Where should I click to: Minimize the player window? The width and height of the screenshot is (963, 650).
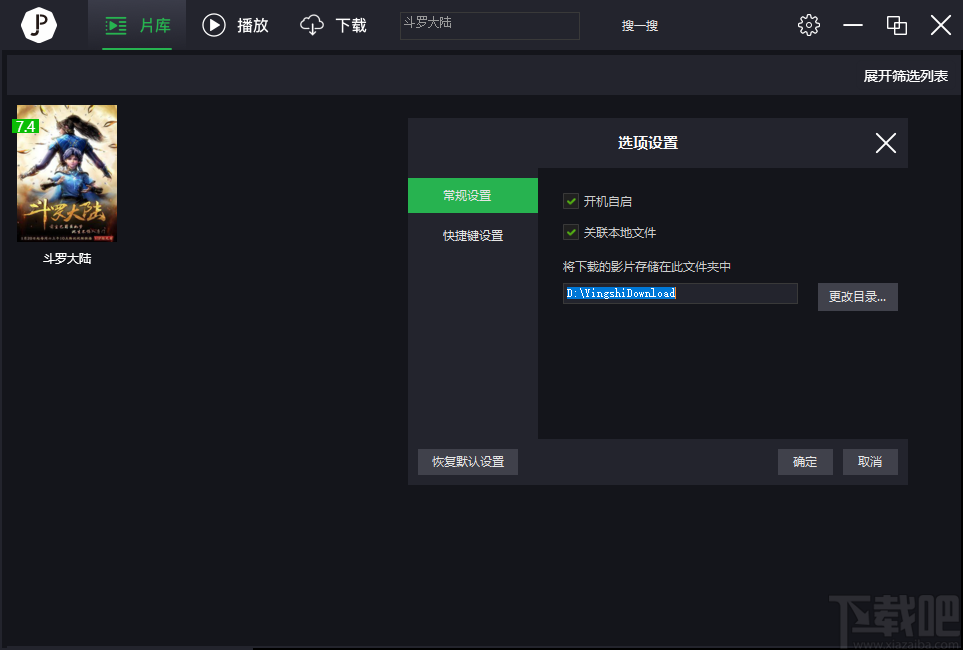click(852, 25)
